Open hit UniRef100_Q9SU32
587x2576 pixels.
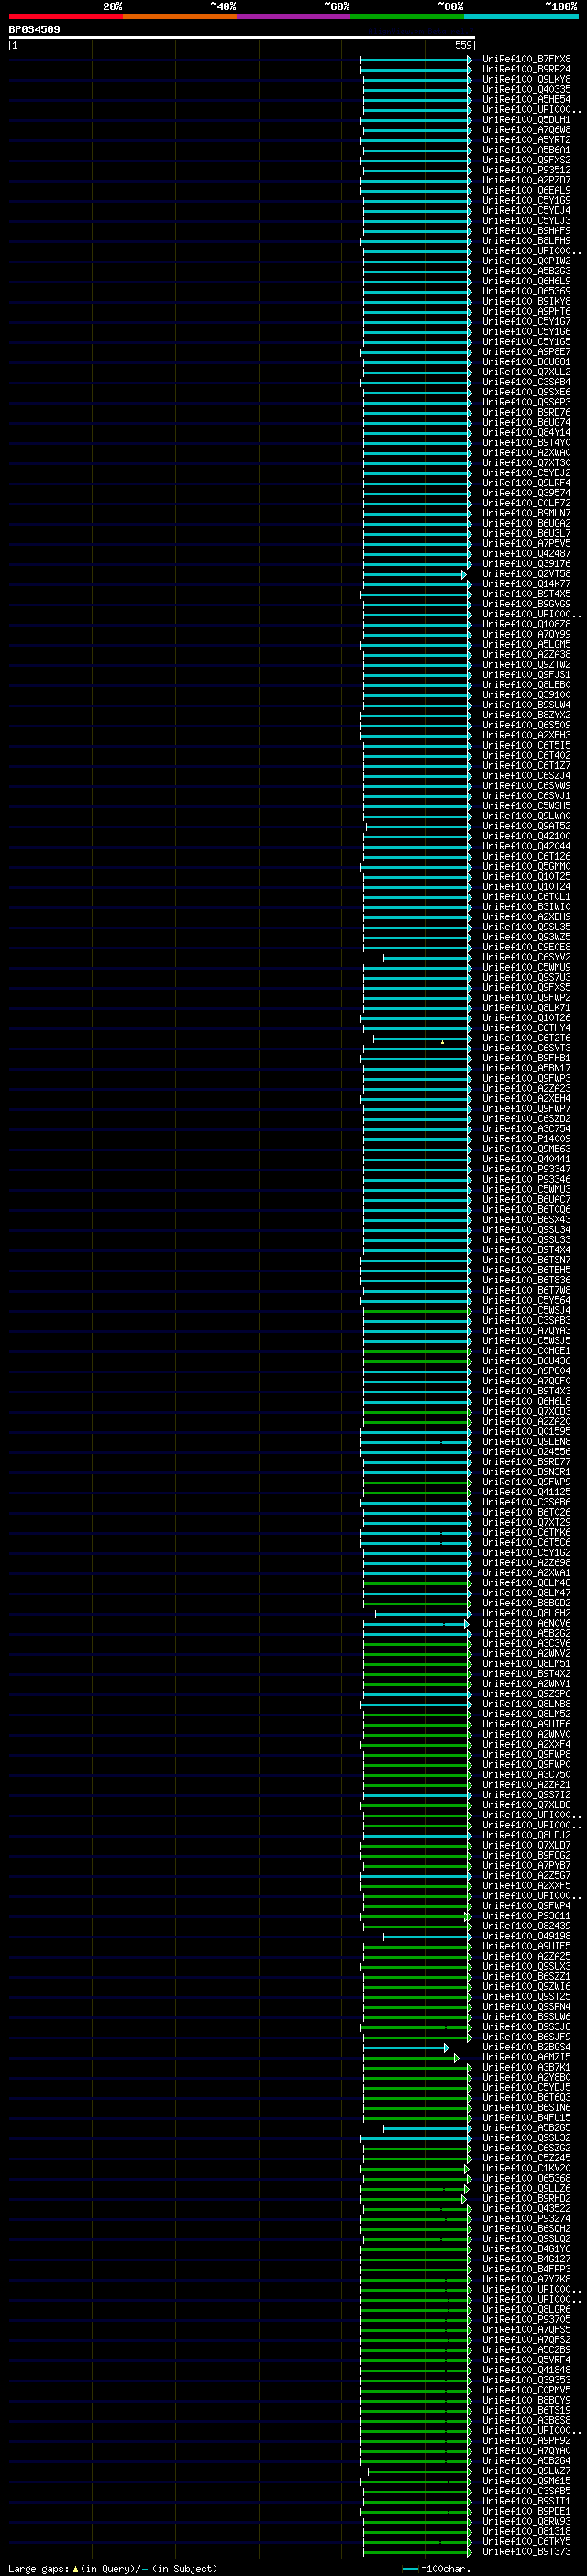click(x=527, y=2138)
